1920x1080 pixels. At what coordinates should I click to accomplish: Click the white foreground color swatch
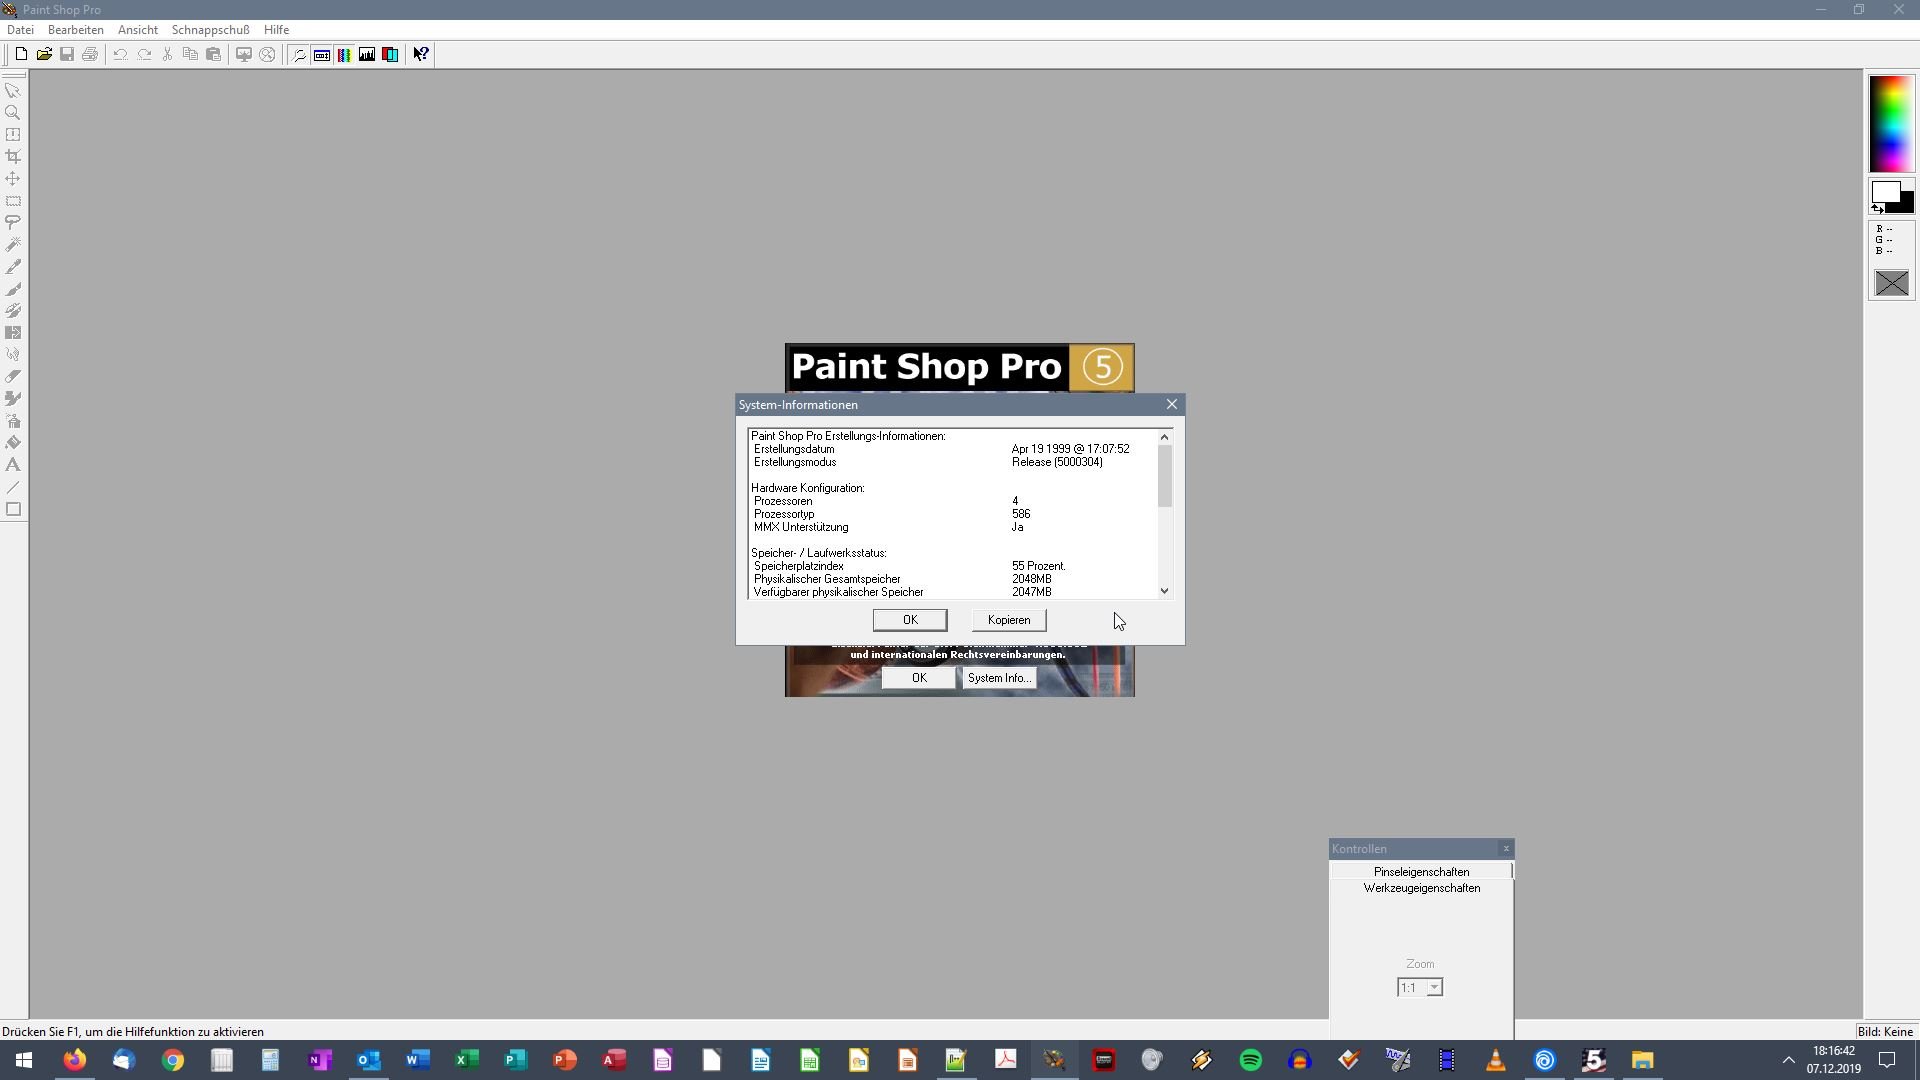tap(1884, 192)
